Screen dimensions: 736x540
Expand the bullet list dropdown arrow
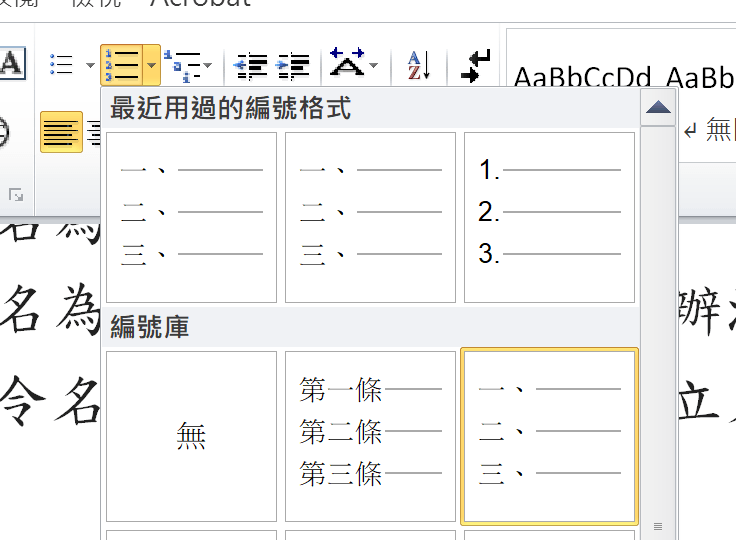pyautogui.click(x=90, y=67)
